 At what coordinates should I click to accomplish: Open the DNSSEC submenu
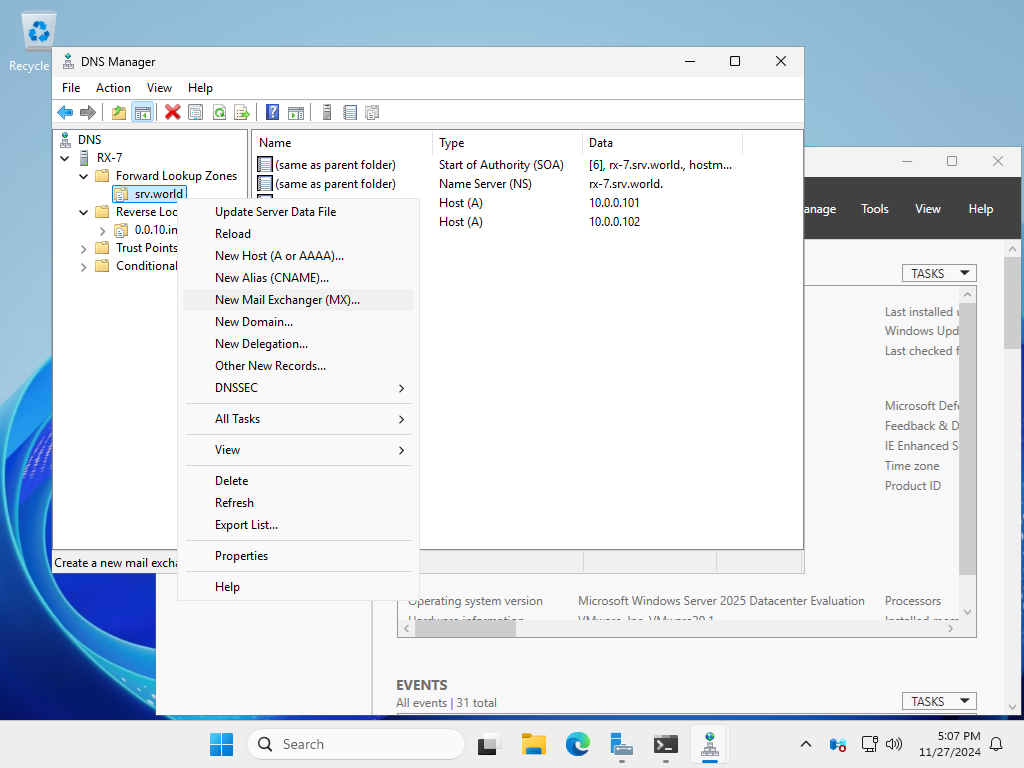click(298, 388)
